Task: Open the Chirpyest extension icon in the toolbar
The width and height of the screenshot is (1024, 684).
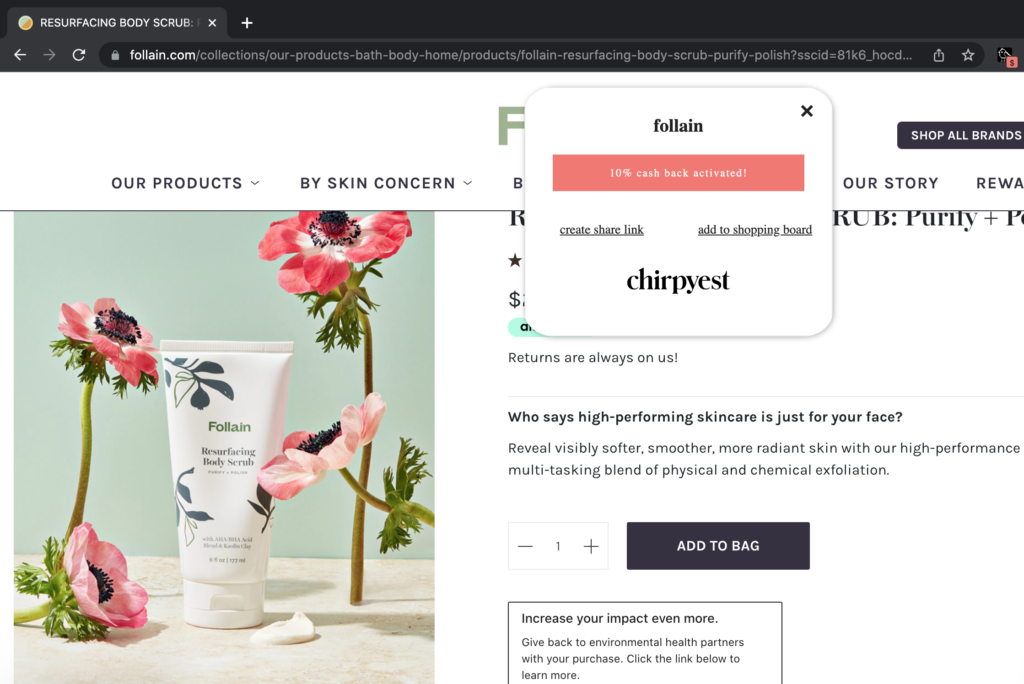Action: 1006,56
